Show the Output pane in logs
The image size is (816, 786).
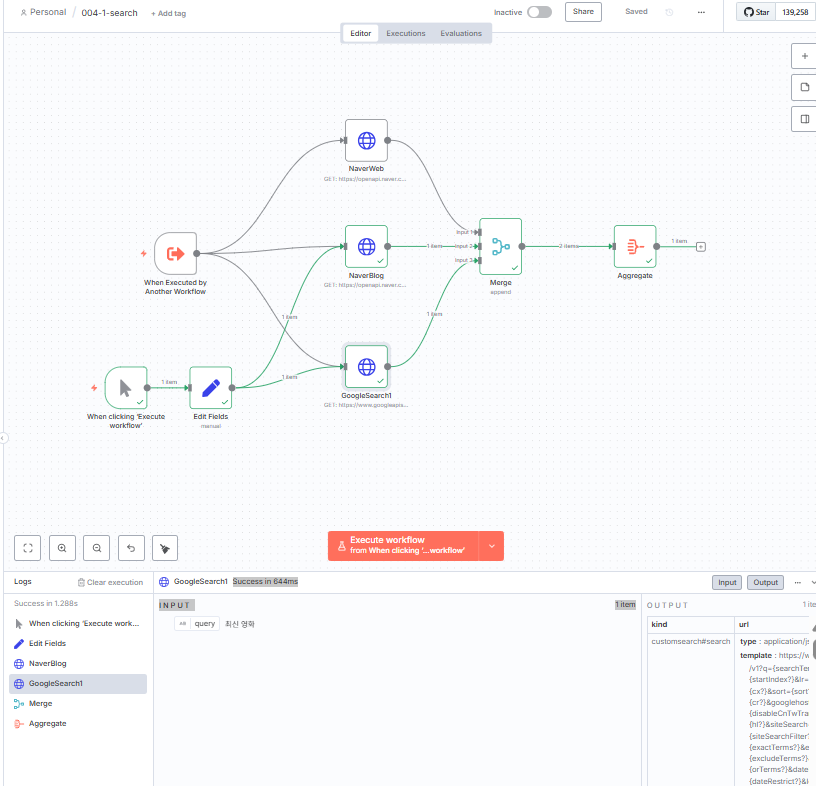pyautogui.click(x=765, y=582)
